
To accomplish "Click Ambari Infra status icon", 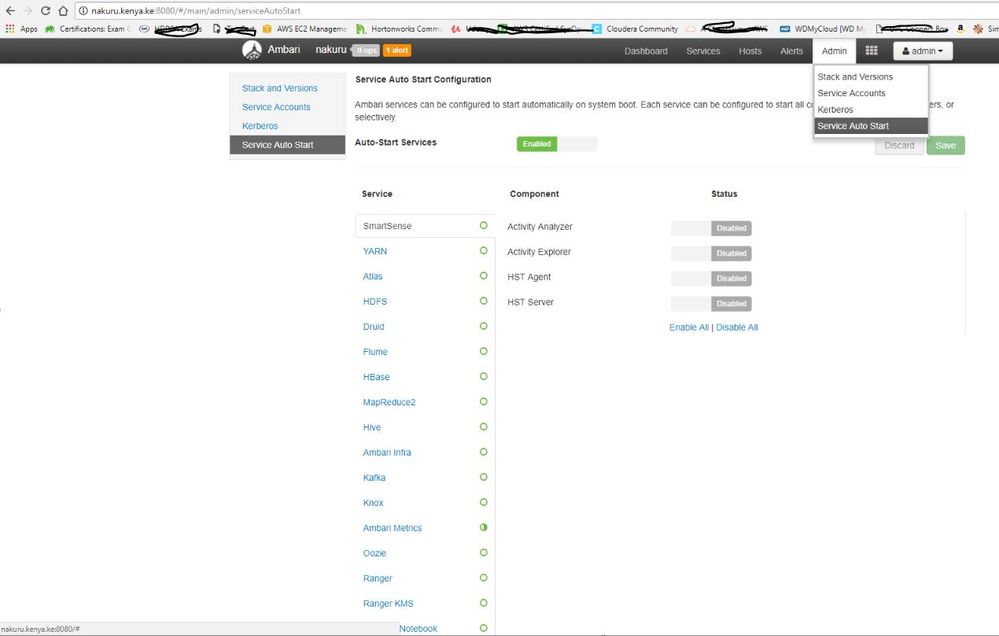I will tap(484, 452).
